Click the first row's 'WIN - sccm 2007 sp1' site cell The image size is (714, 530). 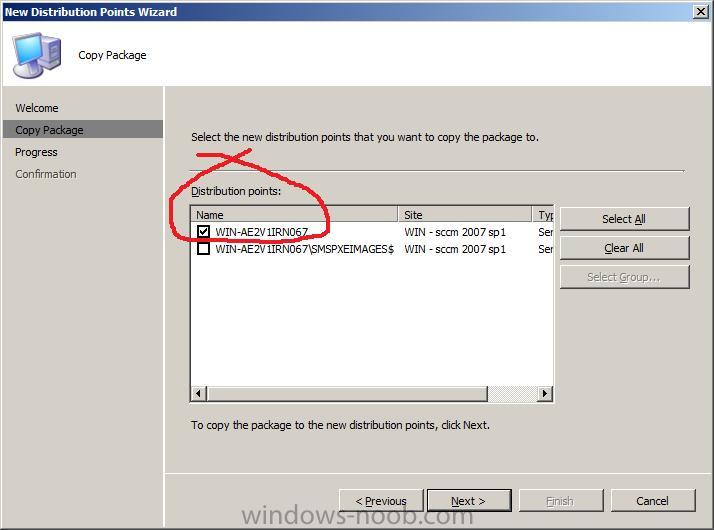455,232
